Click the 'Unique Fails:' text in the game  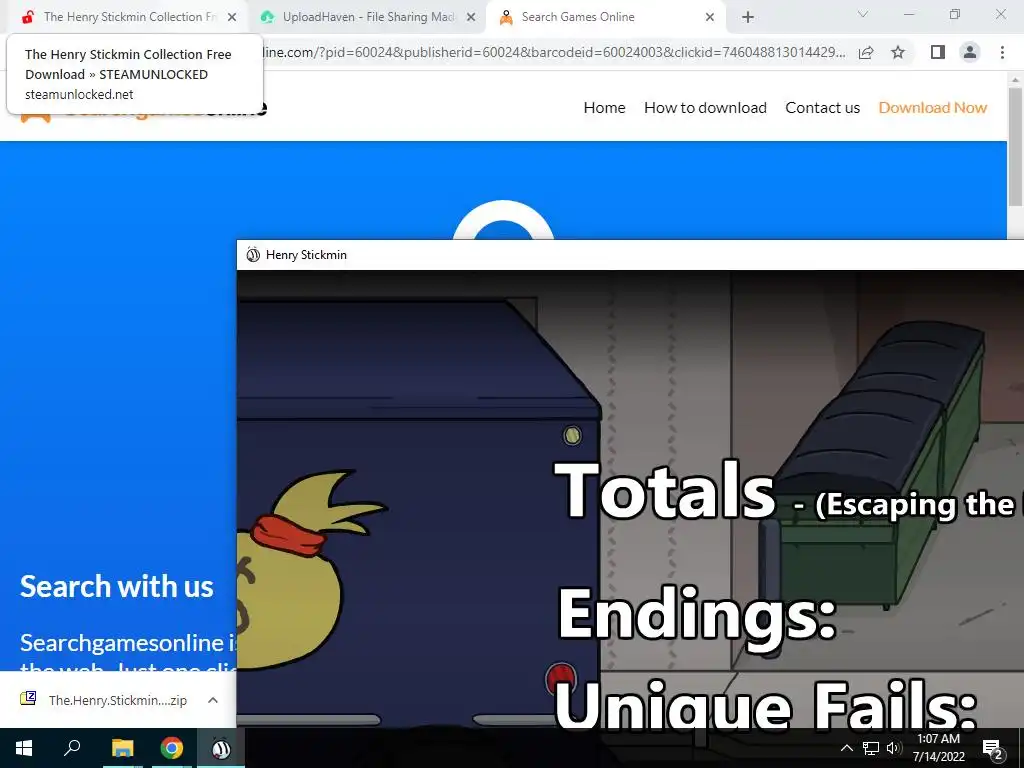pyautogui.click(x=765, y=704)
